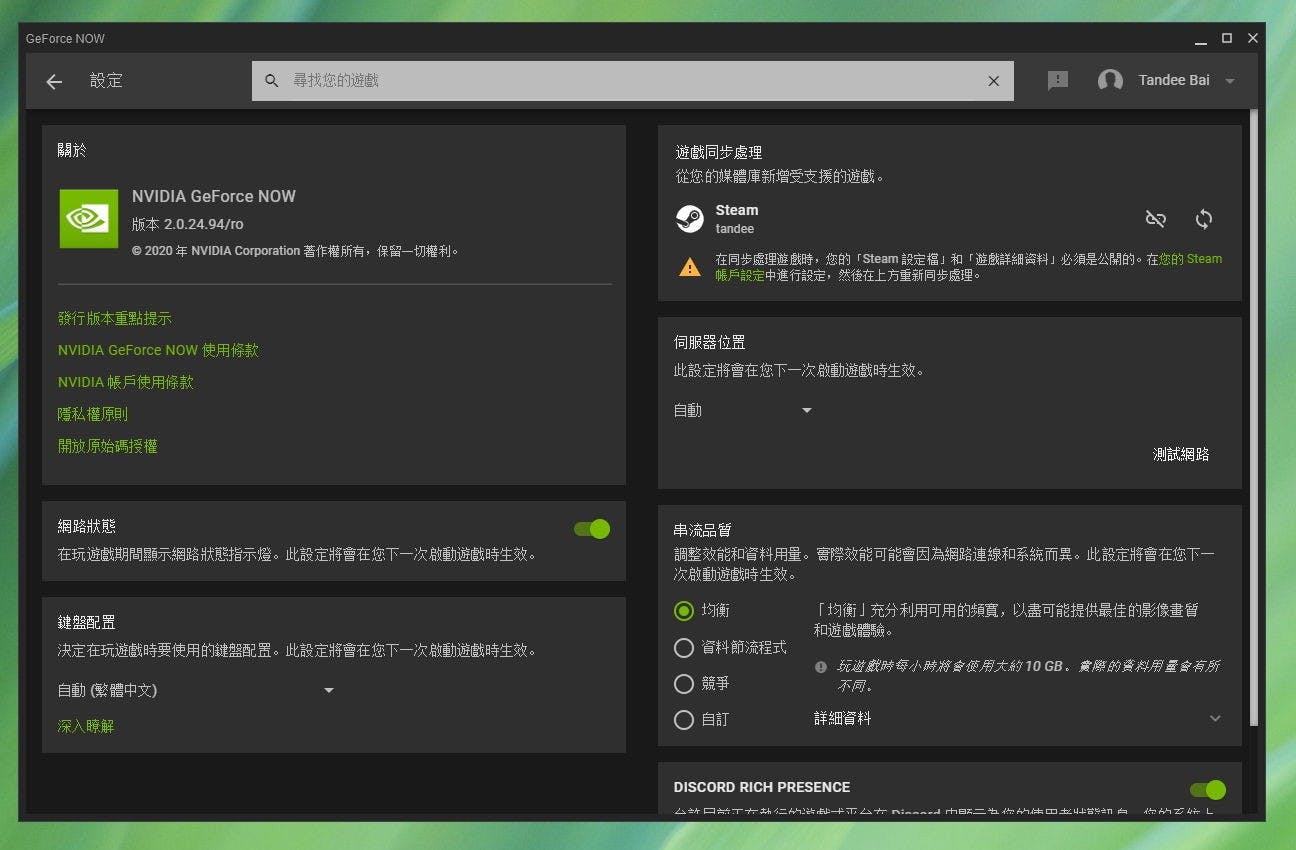Image resolution: width=1296 pixels, height=850 pixels.
Task: Open the keyboard layout 自動 (繁體中文) dropdown
Action: [x=196, y=690]
